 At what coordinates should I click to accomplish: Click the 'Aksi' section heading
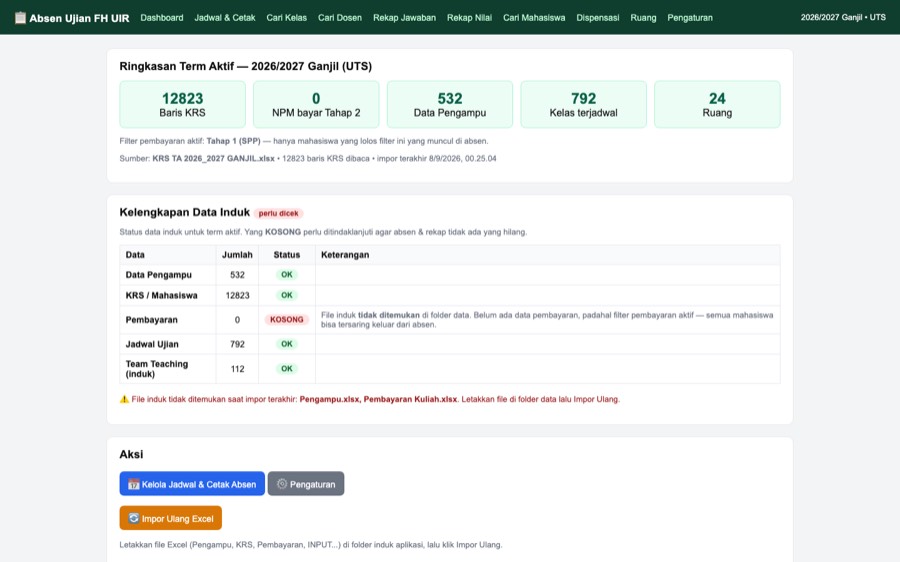tap(131, 454)
